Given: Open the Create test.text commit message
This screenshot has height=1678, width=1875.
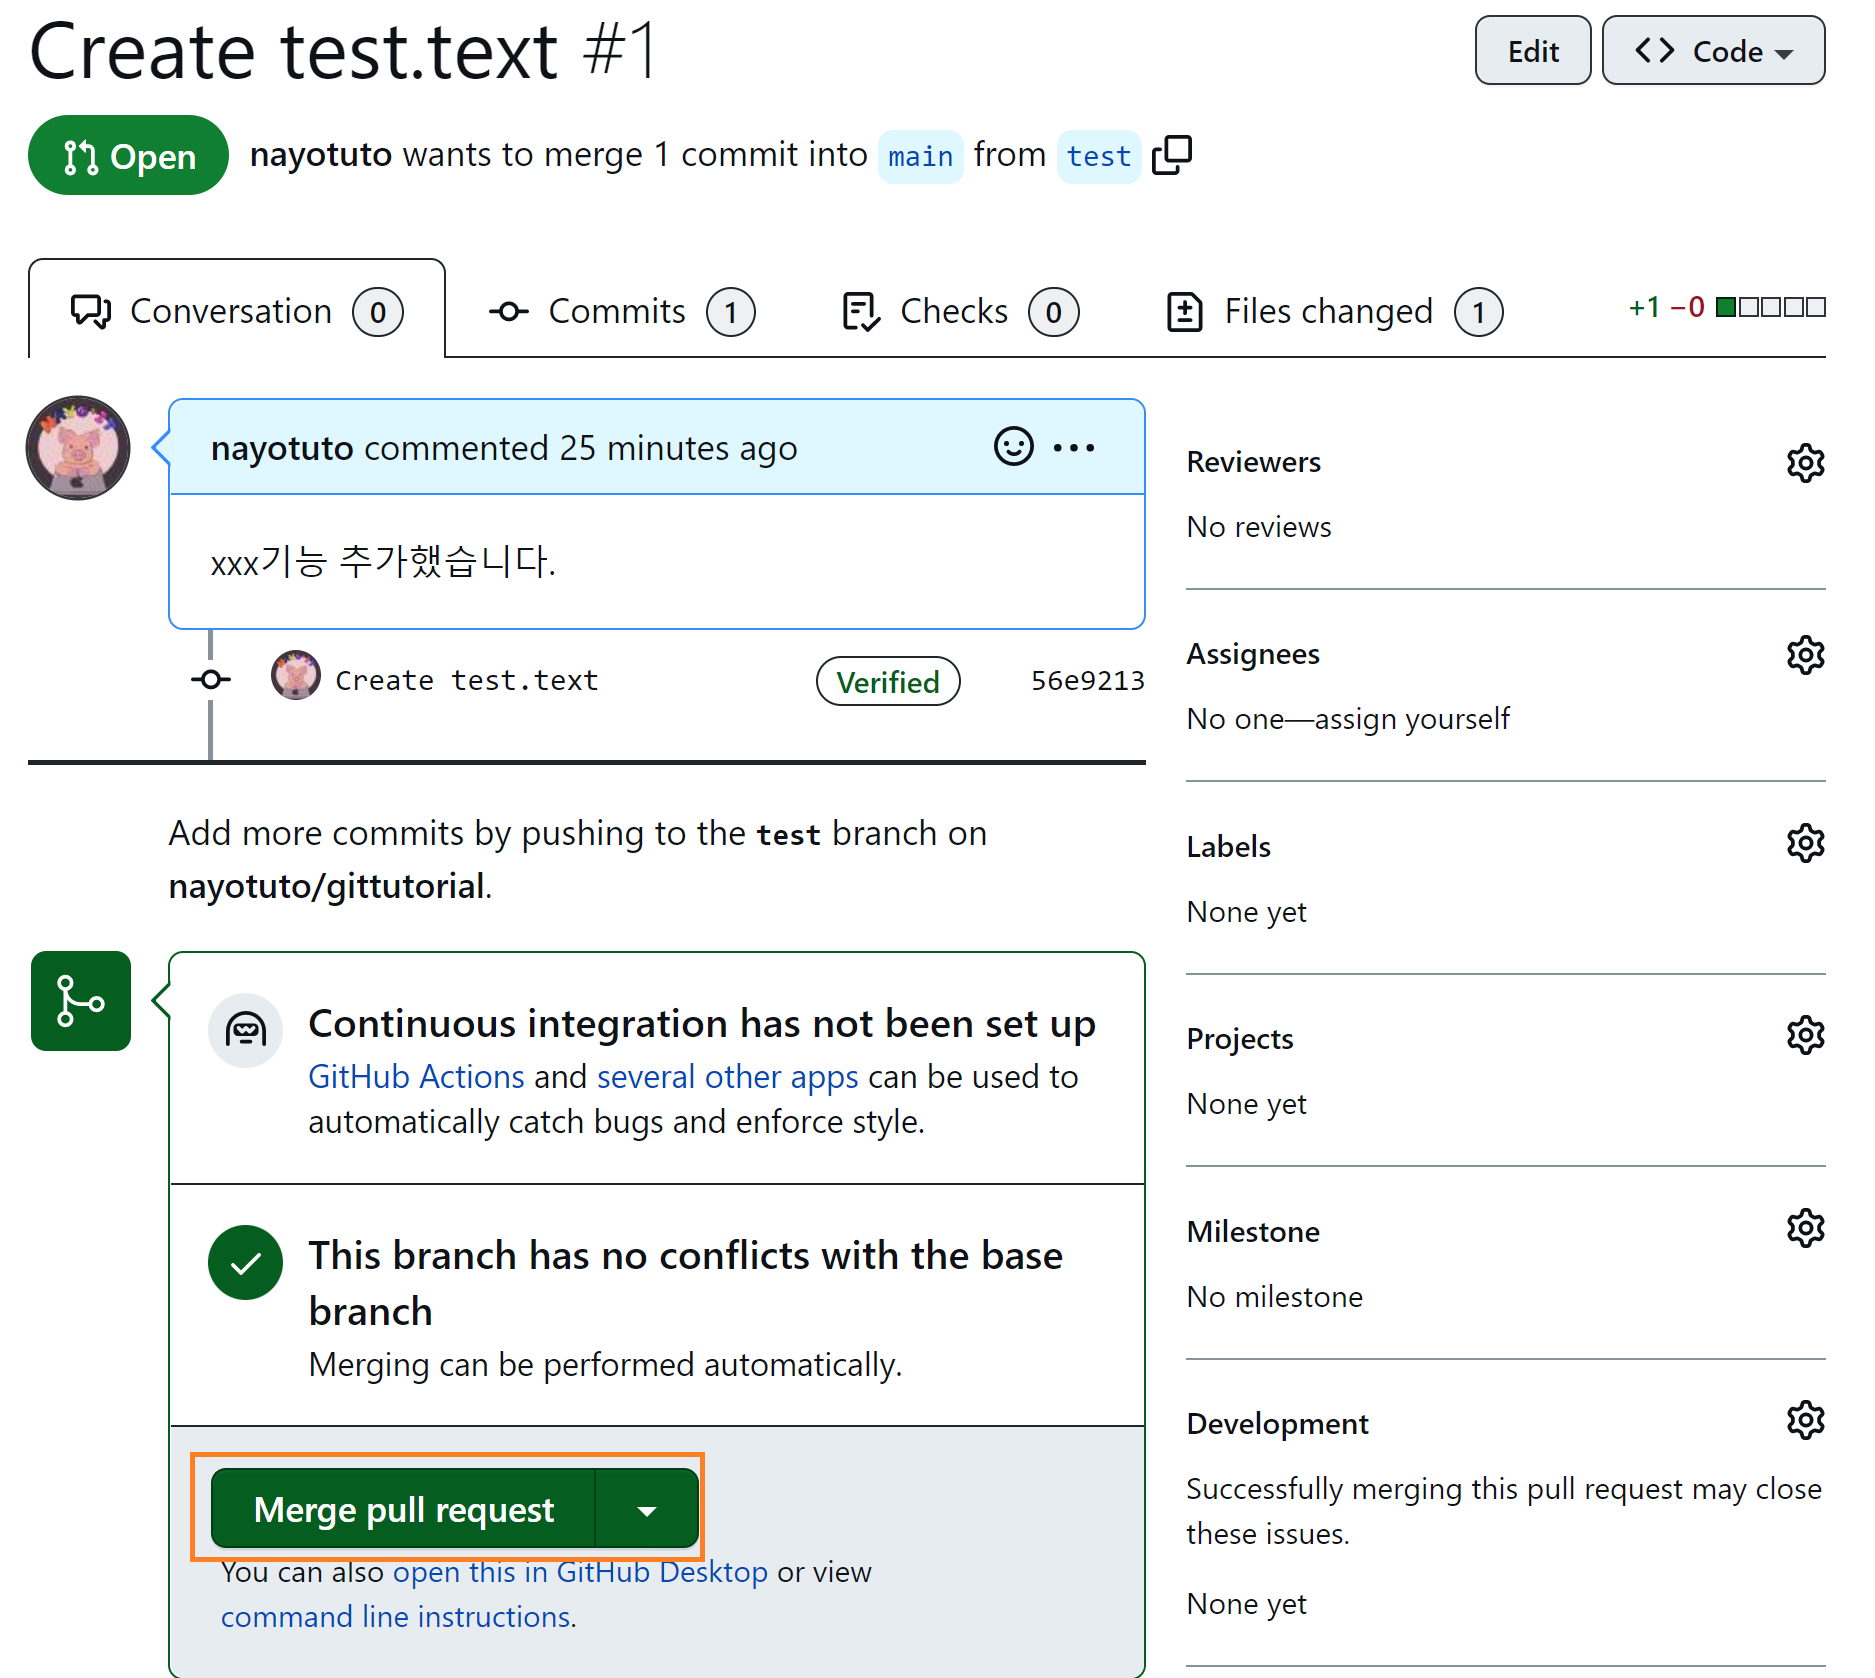Looking at the screenshot, I should coord(466,680).
